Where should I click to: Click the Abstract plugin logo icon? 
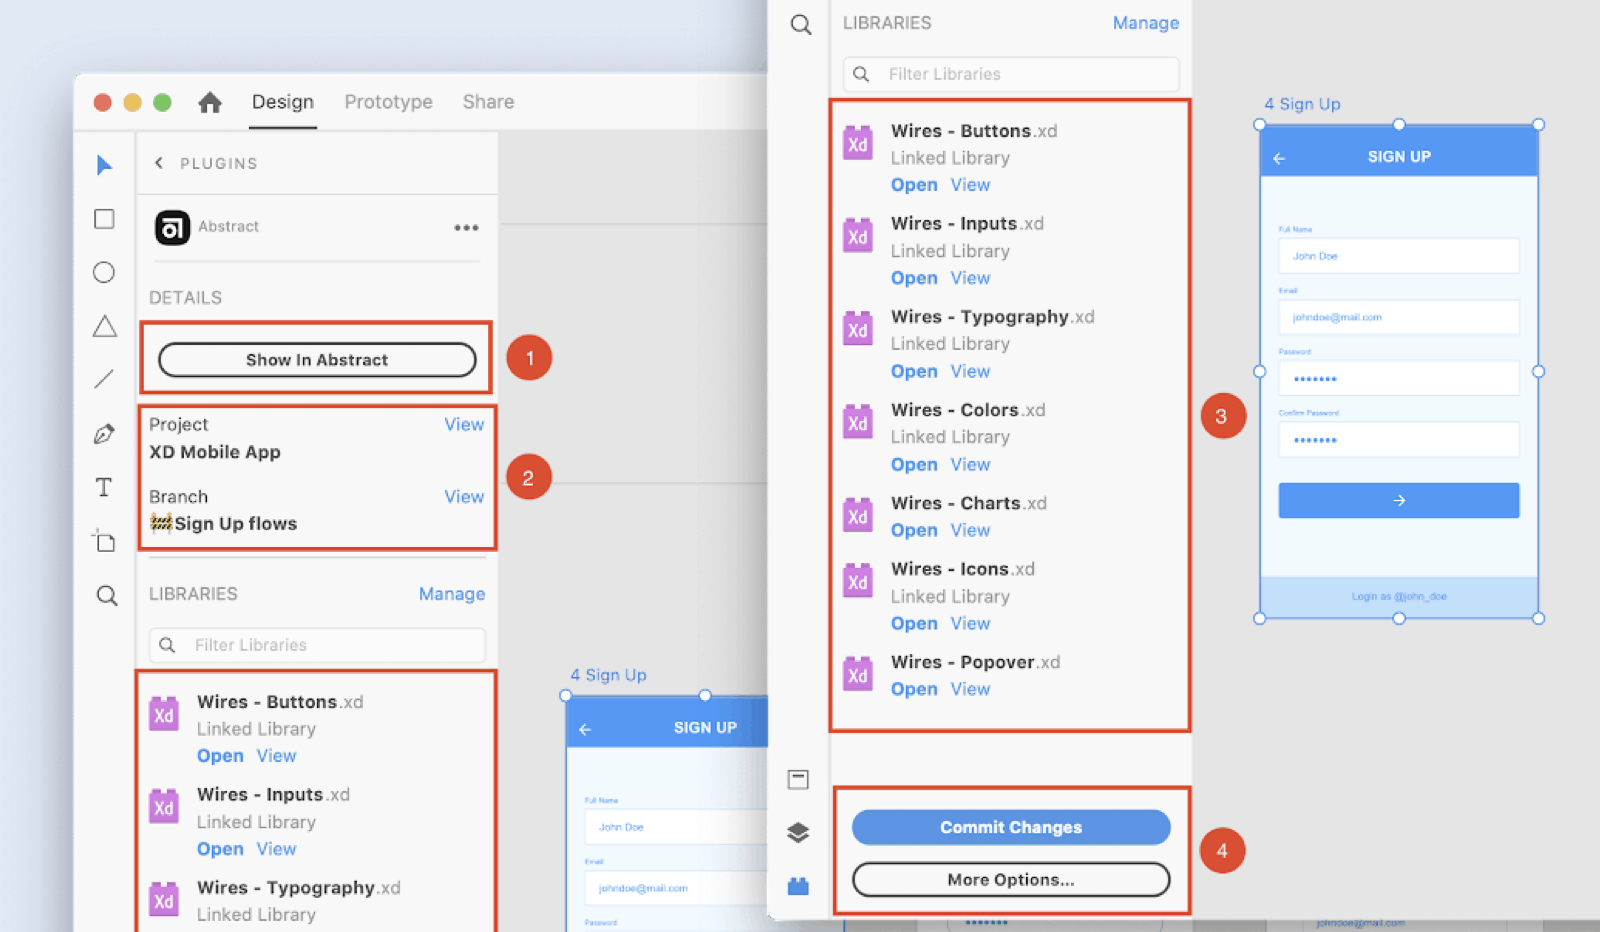pos(172,227)
